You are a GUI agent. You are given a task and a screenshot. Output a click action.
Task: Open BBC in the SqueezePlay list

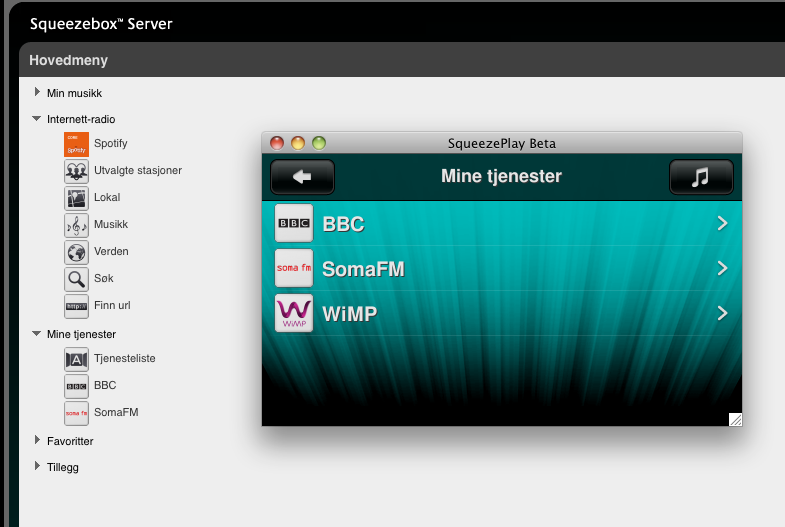tap(500, 224)
